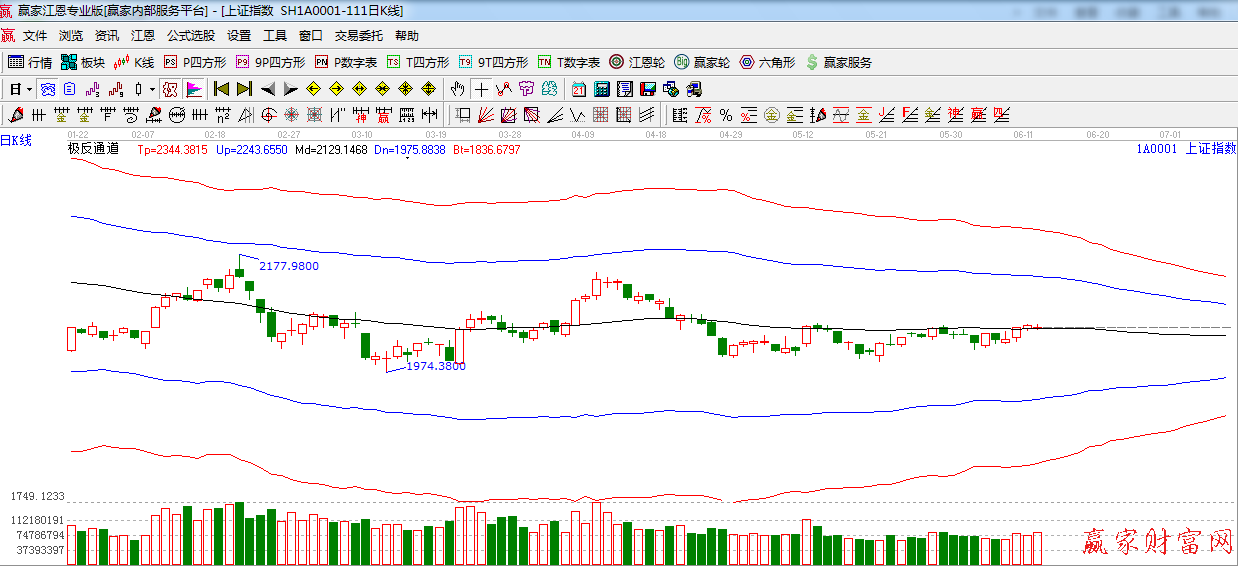Expand the candlestick style dropdown arrow

(x=152, y=89)
